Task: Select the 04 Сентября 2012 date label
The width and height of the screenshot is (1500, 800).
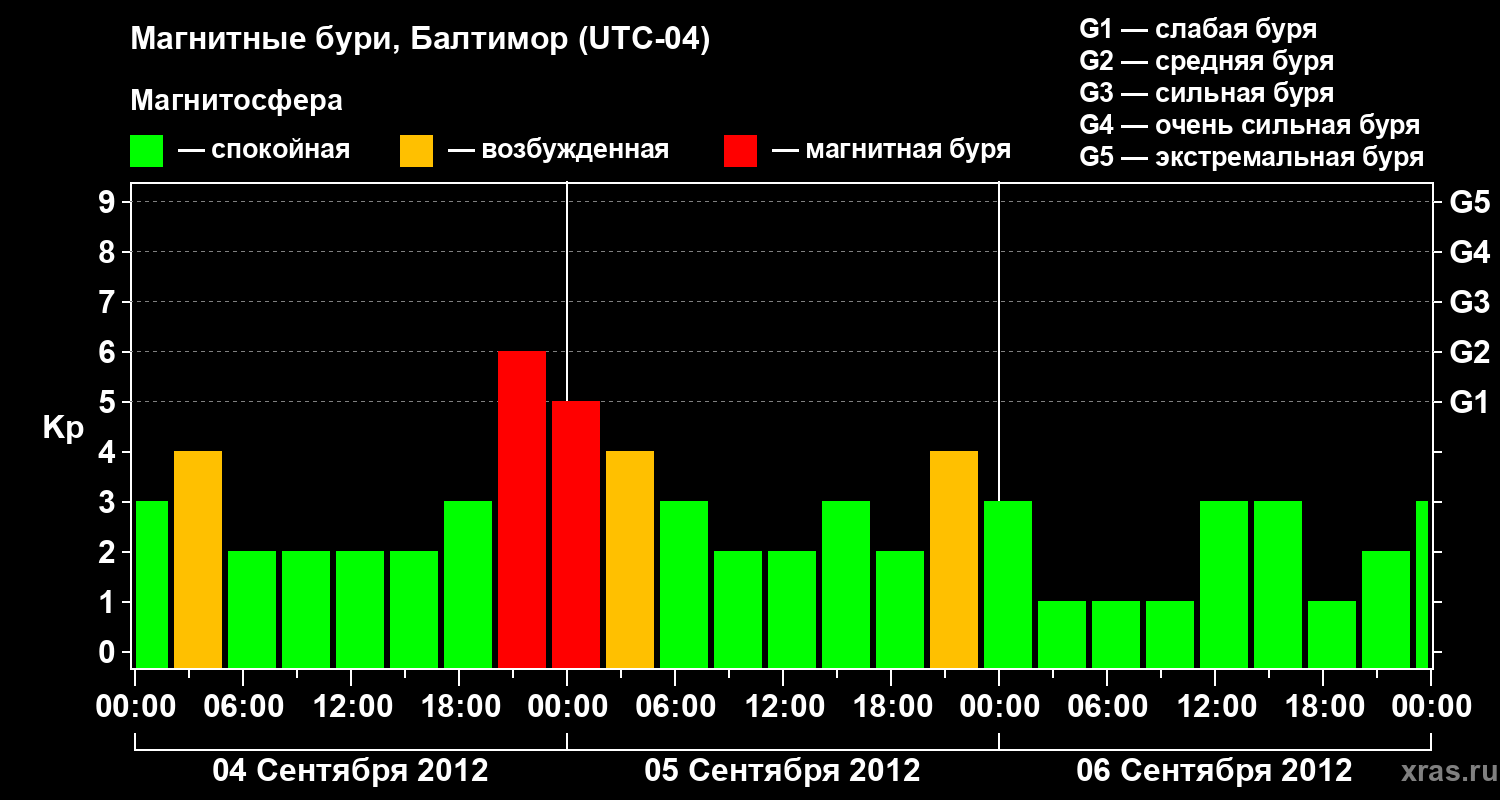Action: click(x=351, y=771)
